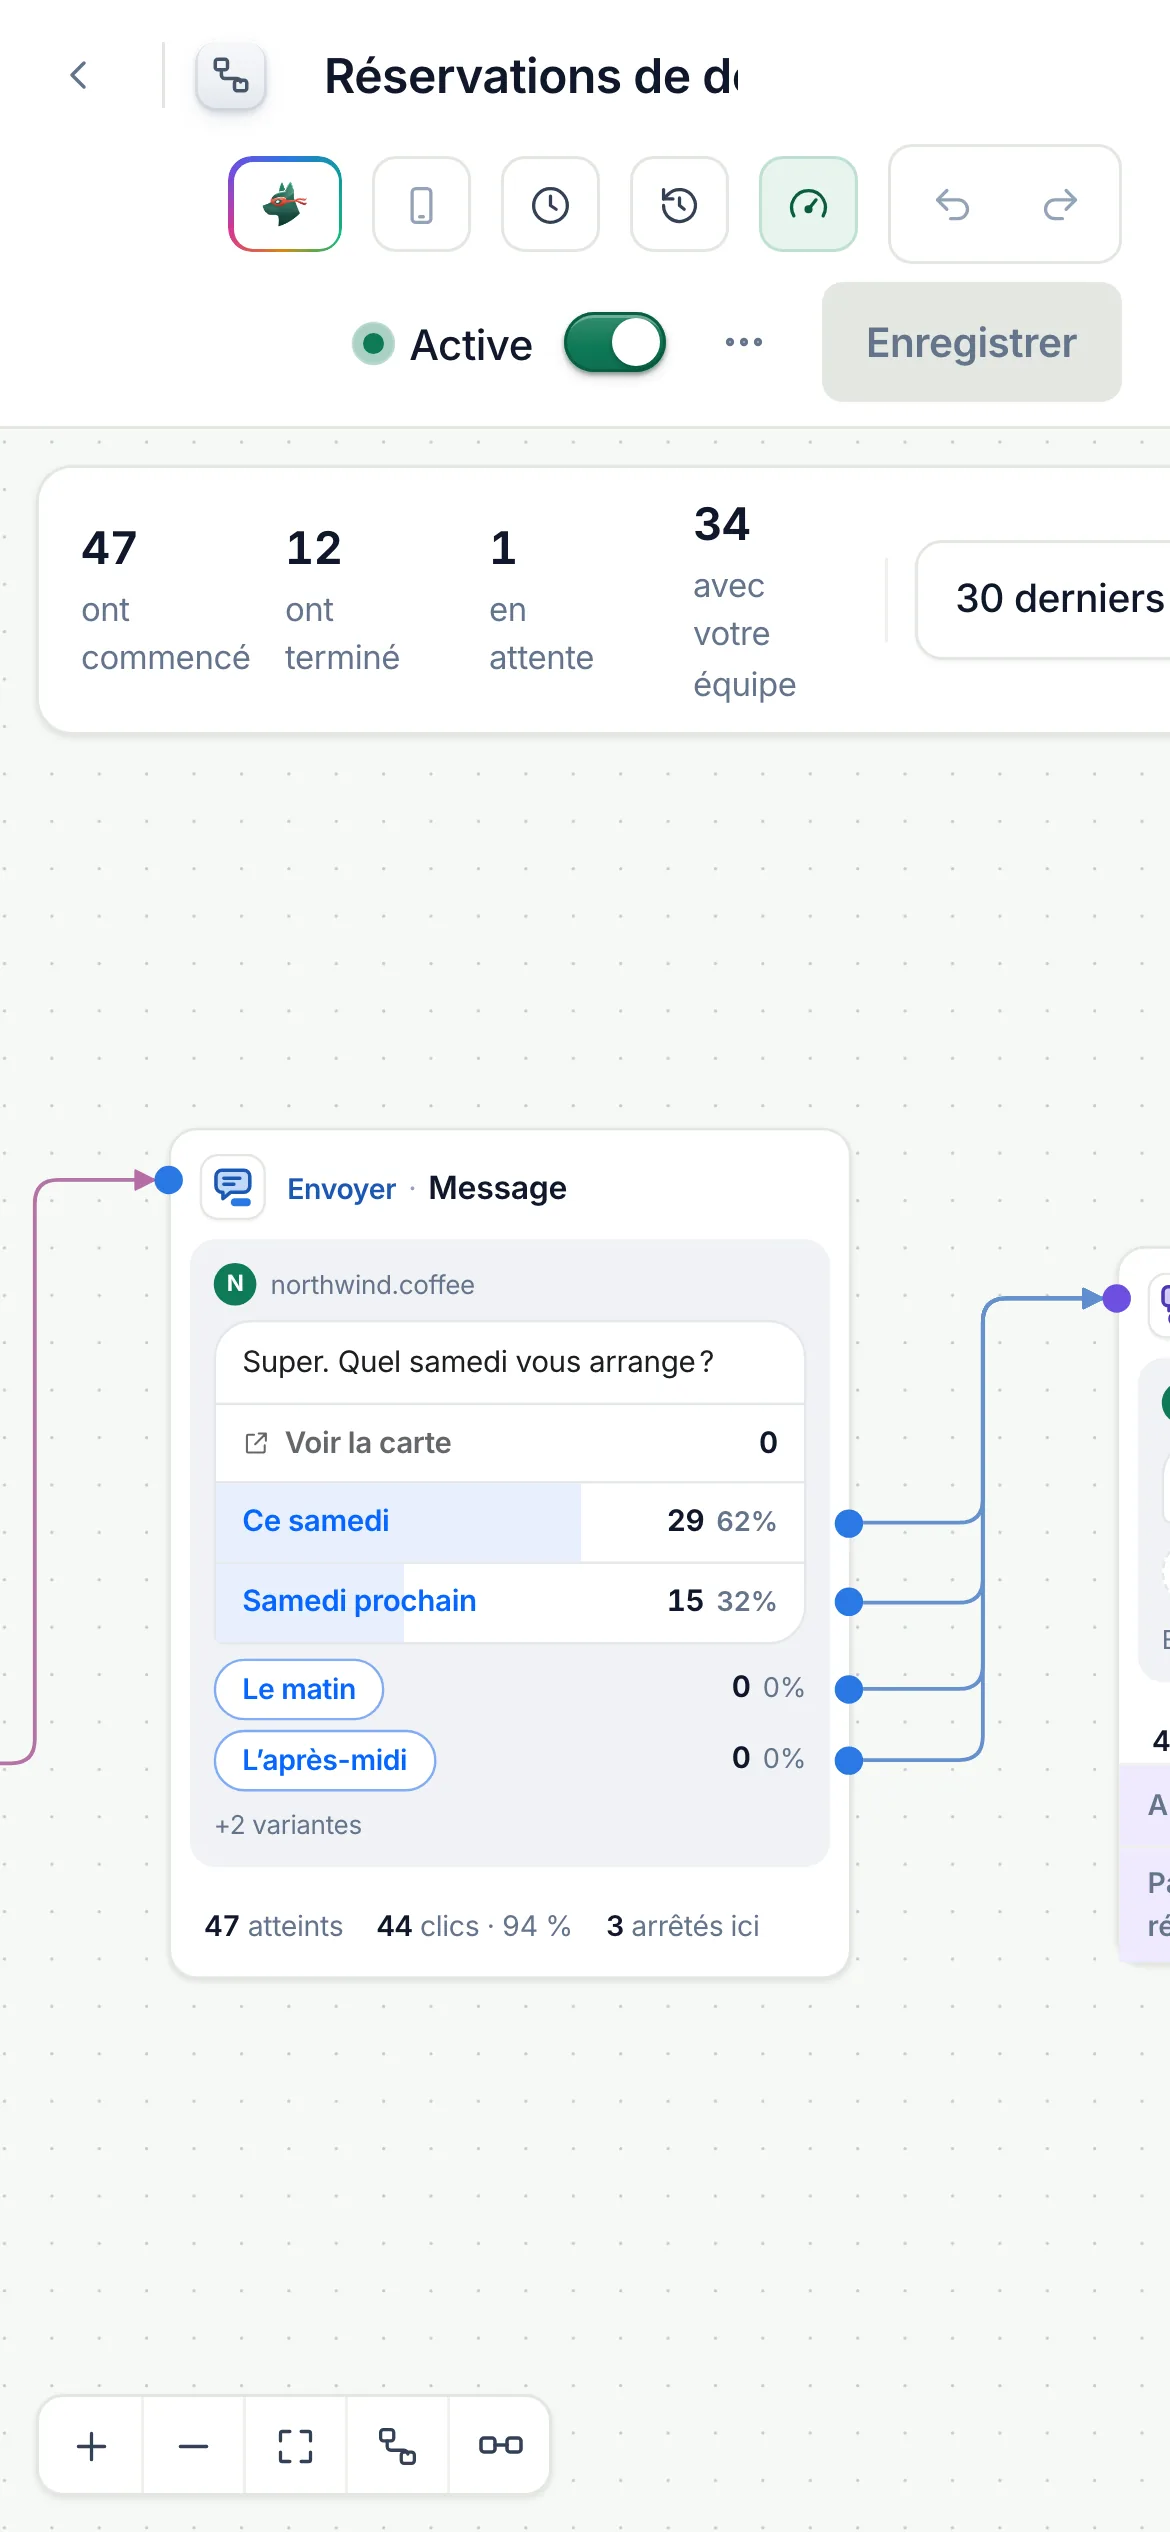Select the Ce samedi reply option
The width and height of the screenshot is (1170, 2532).
point(510,1521)
